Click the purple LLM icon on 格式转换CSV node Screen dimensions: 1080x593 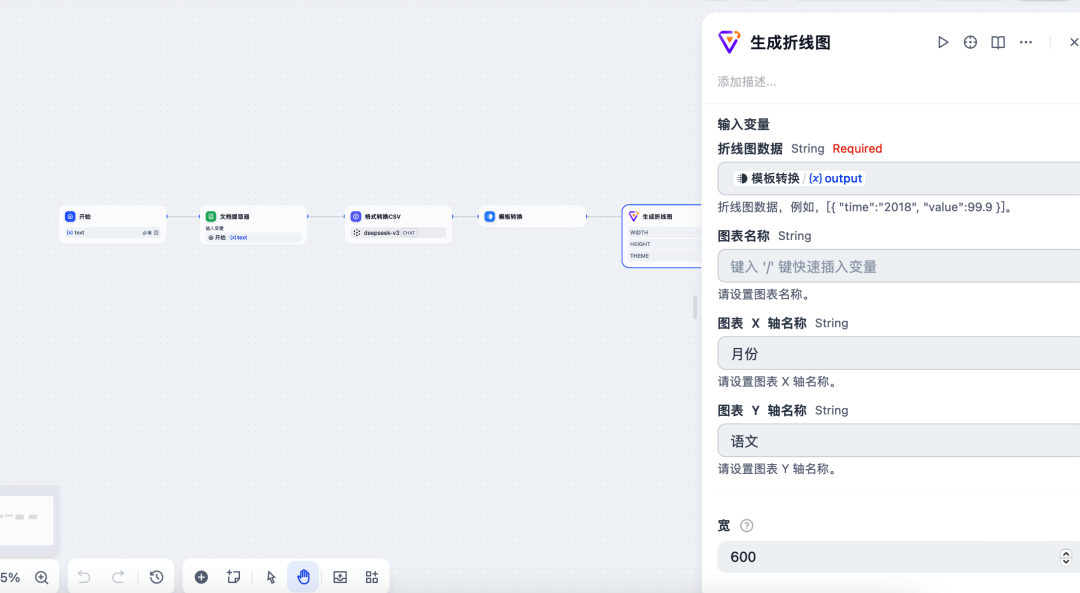coord(355,216)
